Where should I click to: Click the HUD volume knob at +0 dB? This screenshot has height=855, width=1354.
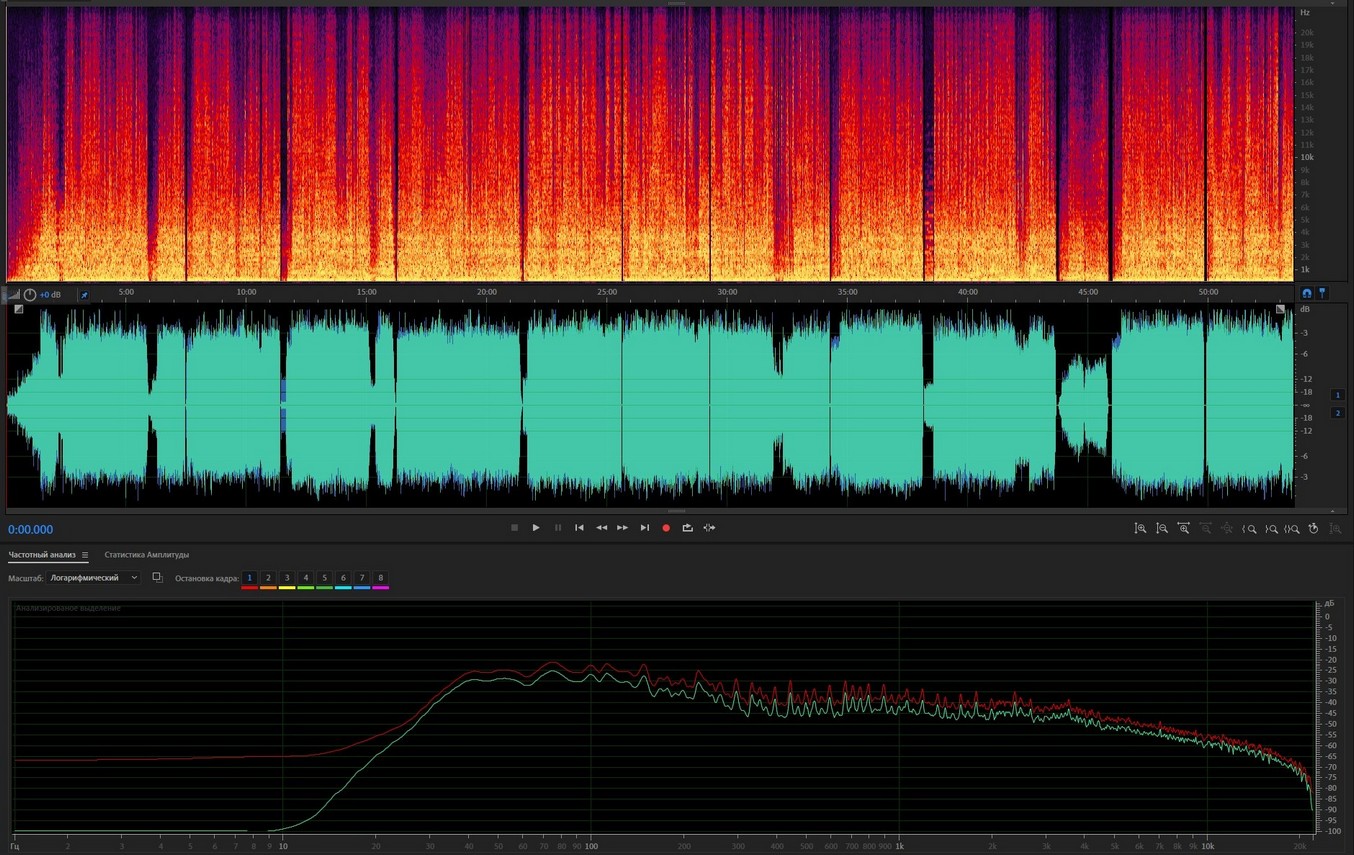click(30, 295)
